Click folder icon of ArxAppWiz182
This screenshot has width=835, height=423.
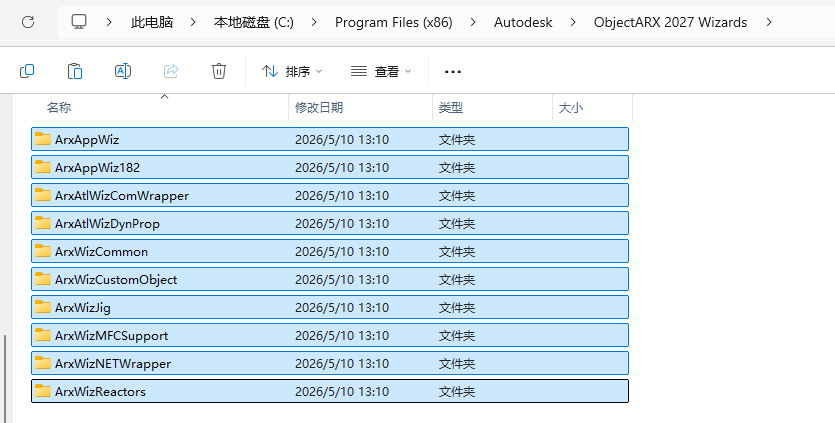pyautogui.click(x=43, y=167)
